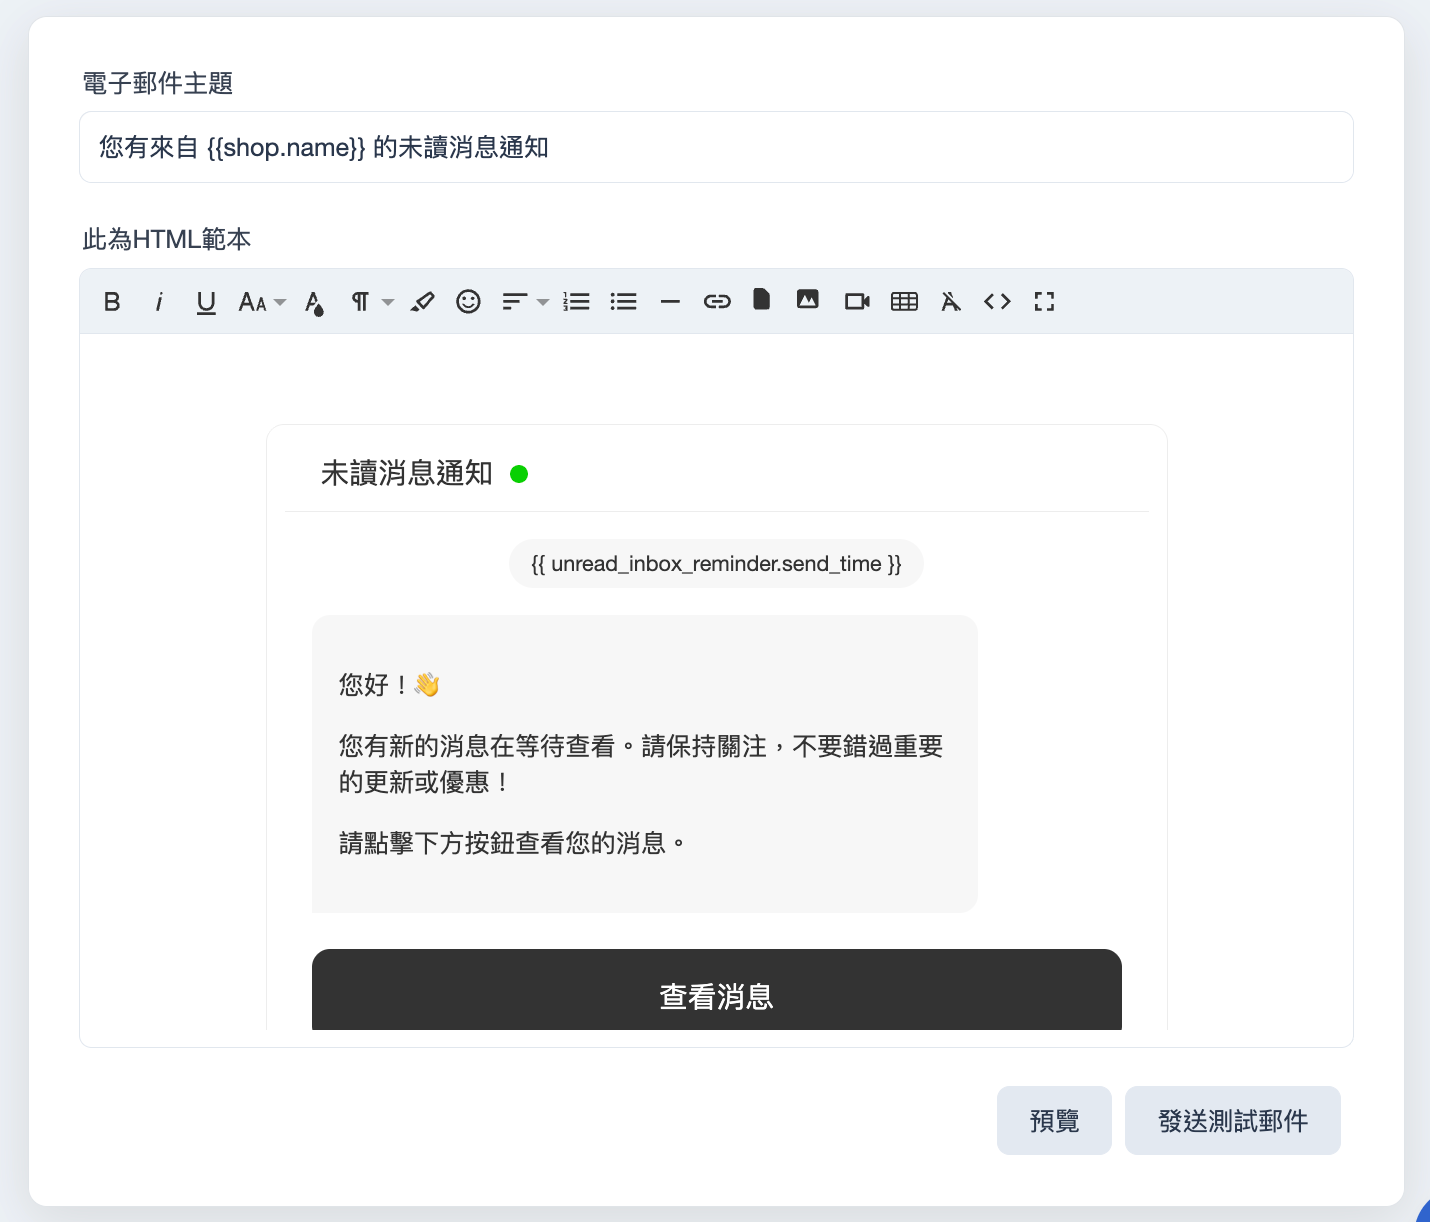
Task: Click the insert file icon
Action: [x=761, y=299]
